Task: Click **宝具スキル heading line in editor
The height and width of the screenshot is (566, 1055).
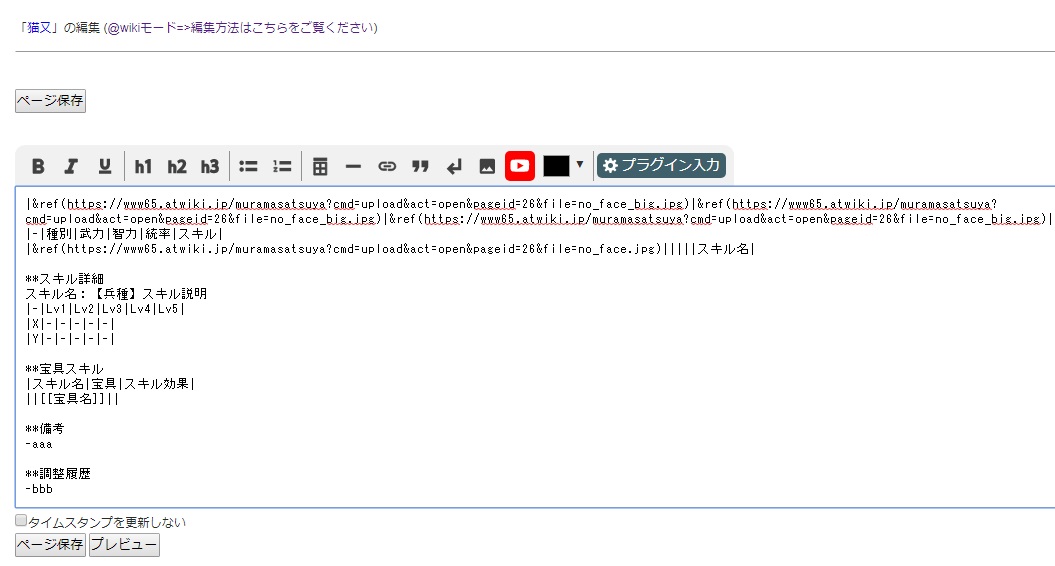Action: pyautogui.click(x=65, y=369)
